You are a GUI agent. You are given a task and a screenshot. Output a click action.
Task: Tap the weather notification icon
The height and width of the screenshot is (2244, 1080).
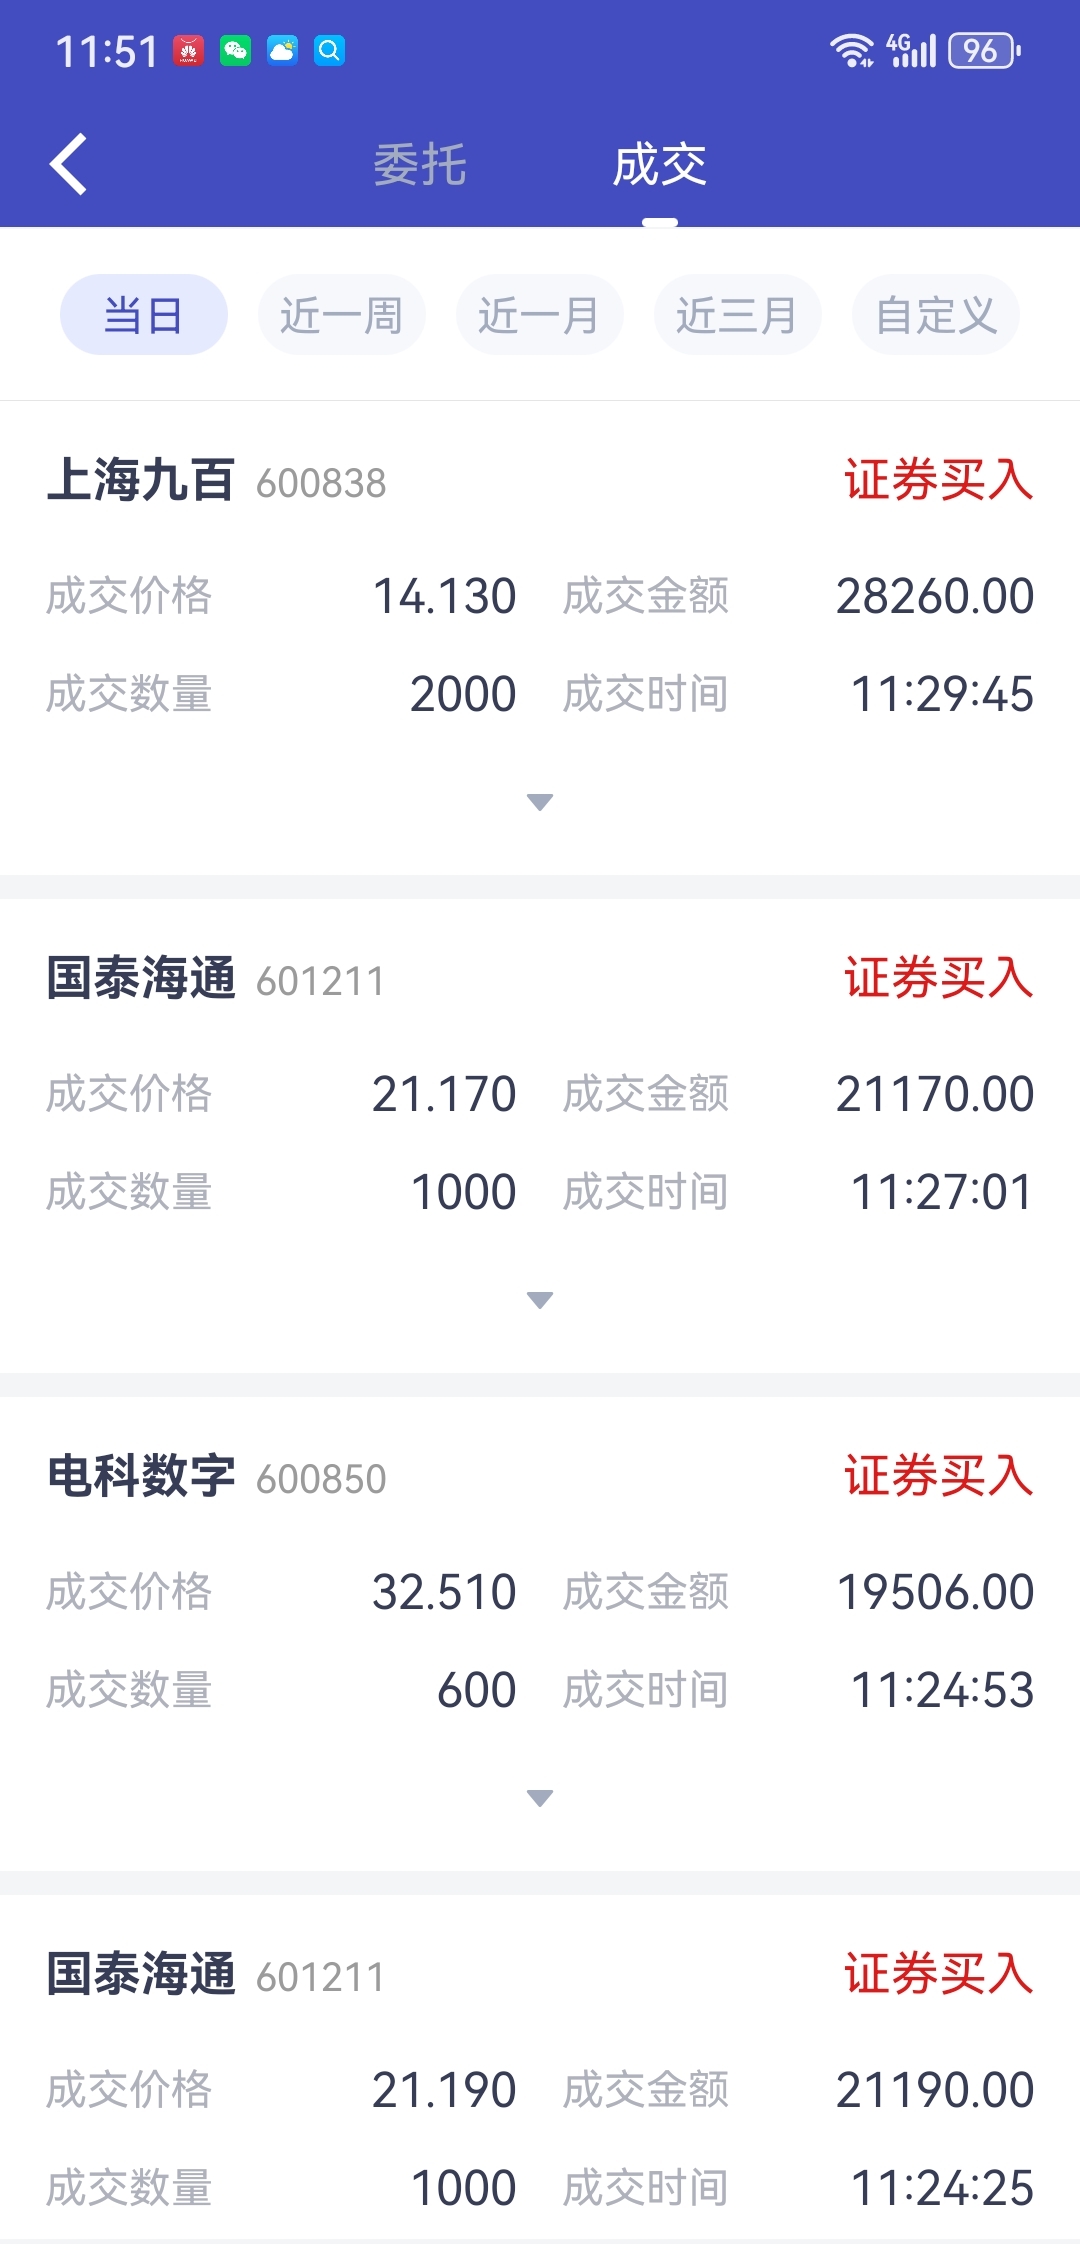click(x=282, y=50)
